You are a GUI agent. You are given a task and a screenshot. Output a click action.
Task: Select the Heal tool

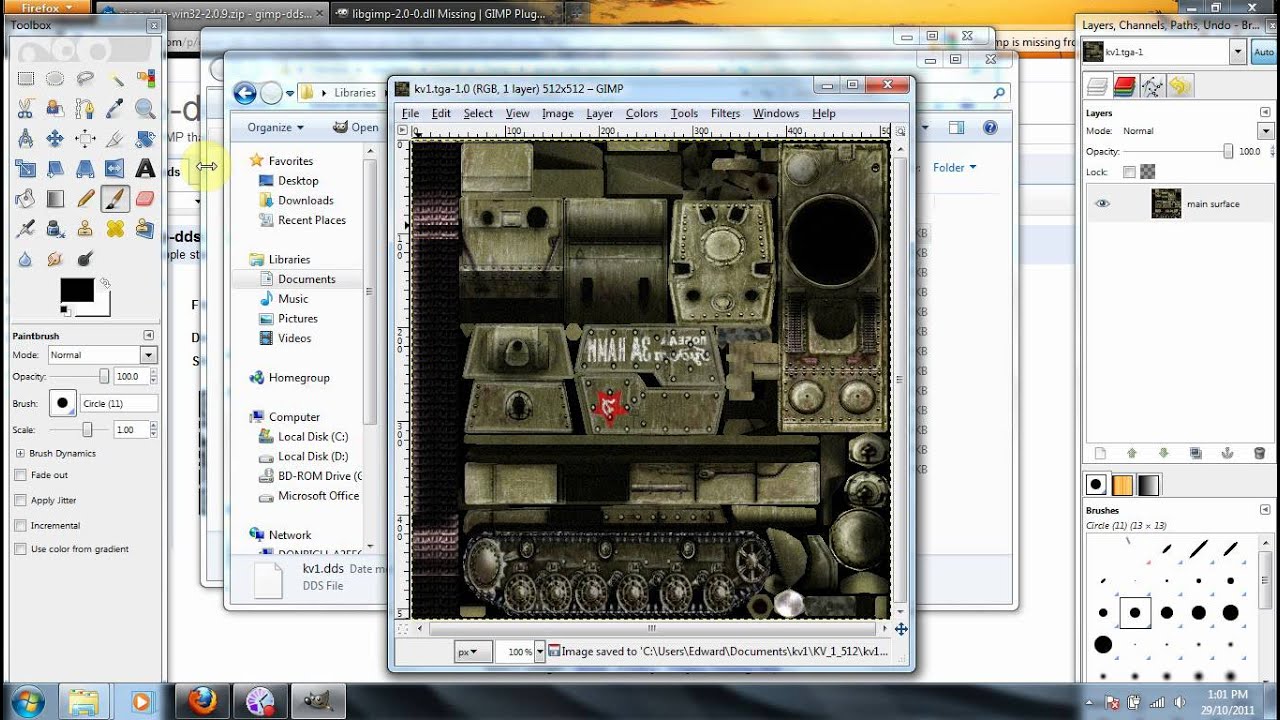point(115,228)
